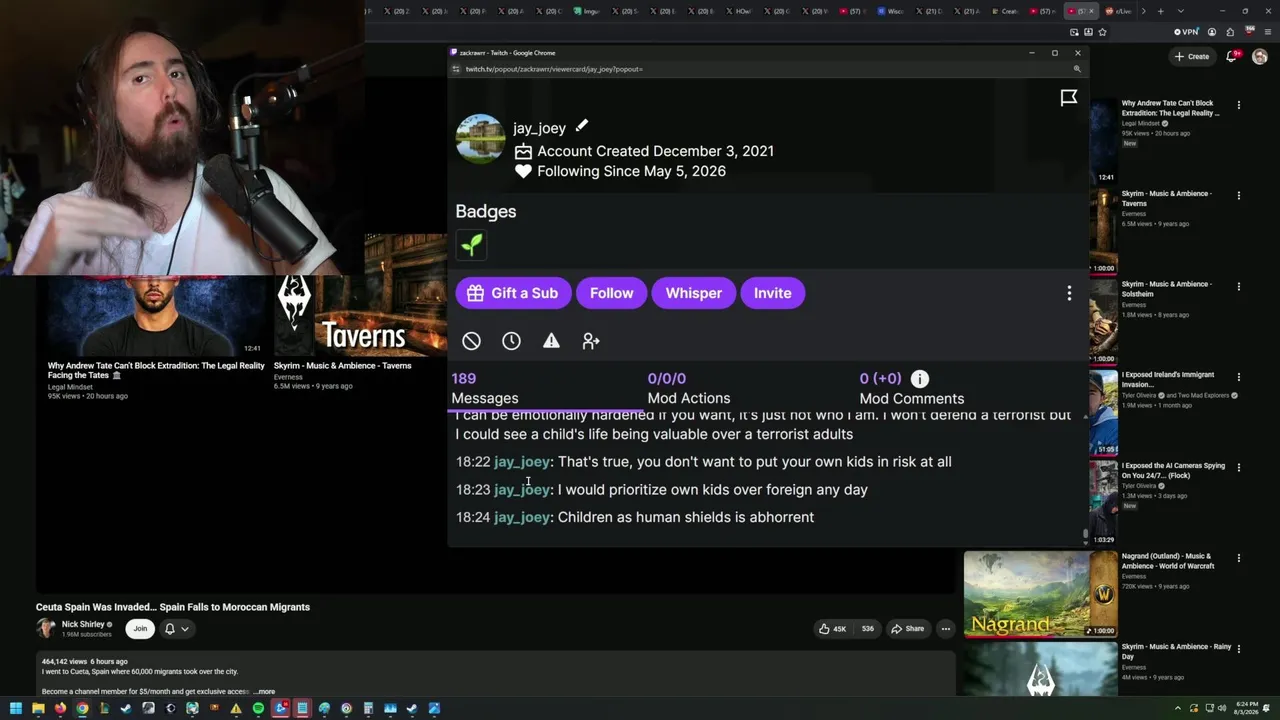The height and width of the screenshot is (720, 1280).
Task: Open the notification bell dropdown beside Join
Action: pos(176,629)
